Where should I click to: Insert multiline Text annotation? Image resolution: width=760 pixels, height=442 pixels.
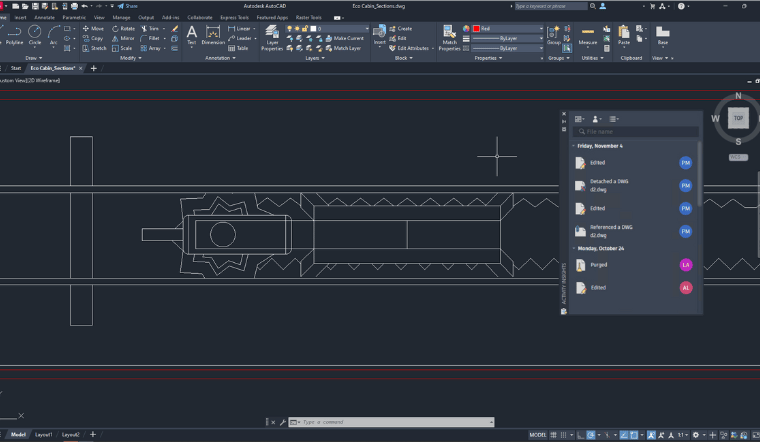(191, 35)
